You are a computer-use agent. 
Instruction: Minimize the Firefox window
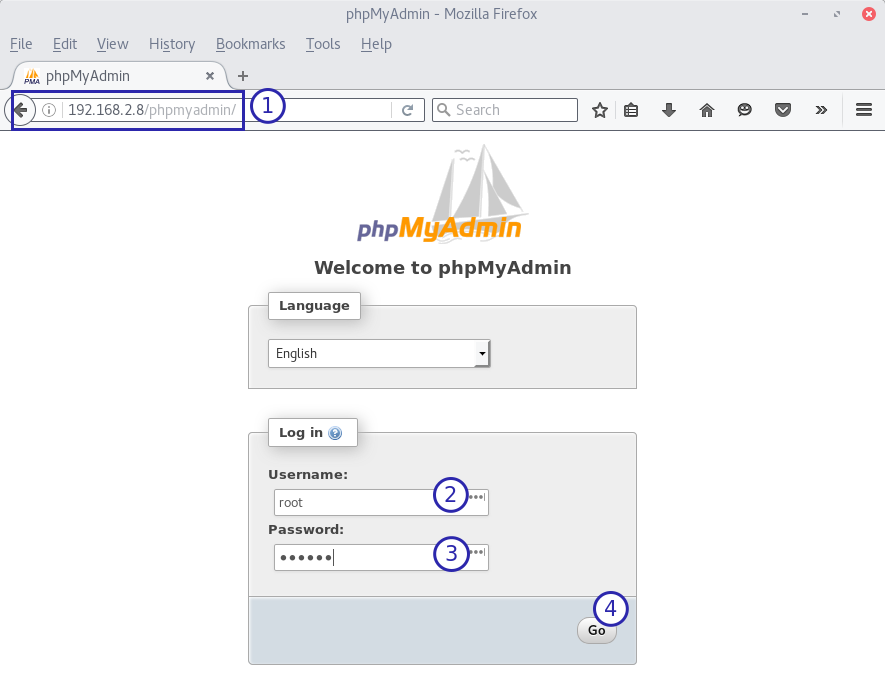(x=805, y=14)
